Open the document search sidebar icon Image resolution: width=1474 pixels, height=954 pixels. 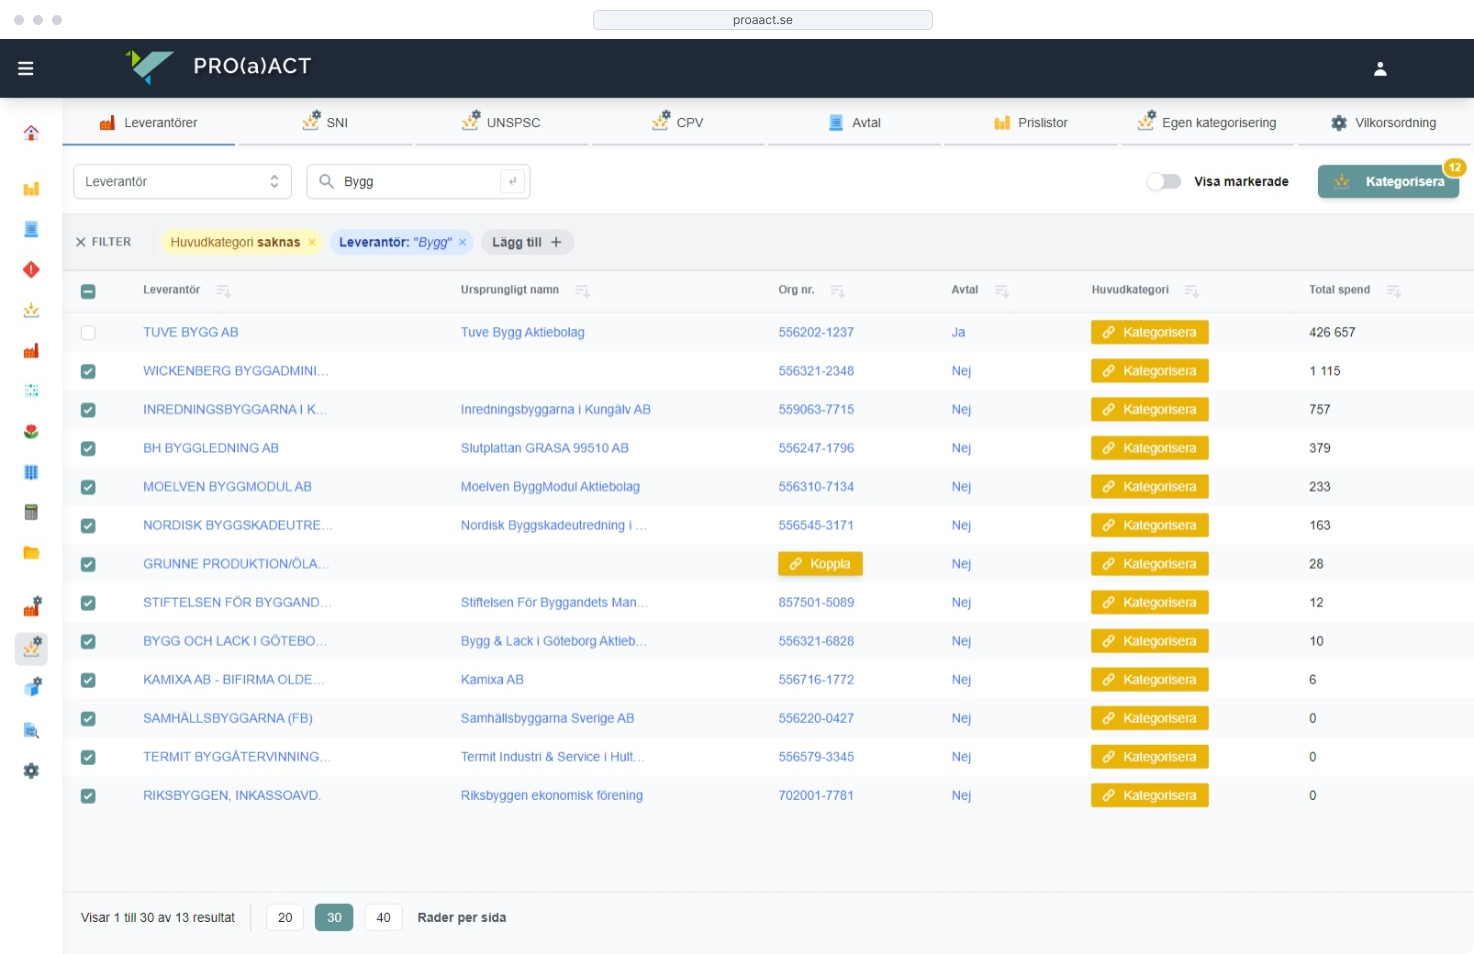click(x=31, y=730)
